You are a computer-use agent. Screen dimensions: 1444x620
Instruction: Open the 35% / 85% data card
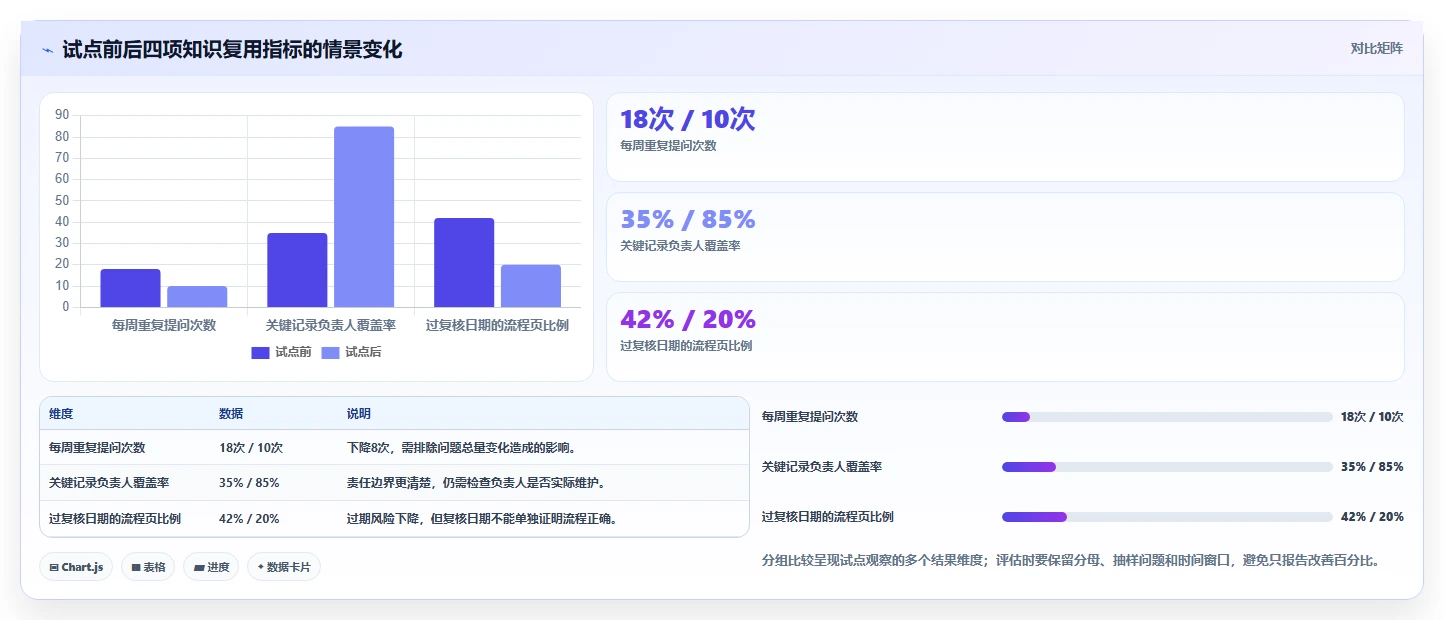click(1005, 237)
